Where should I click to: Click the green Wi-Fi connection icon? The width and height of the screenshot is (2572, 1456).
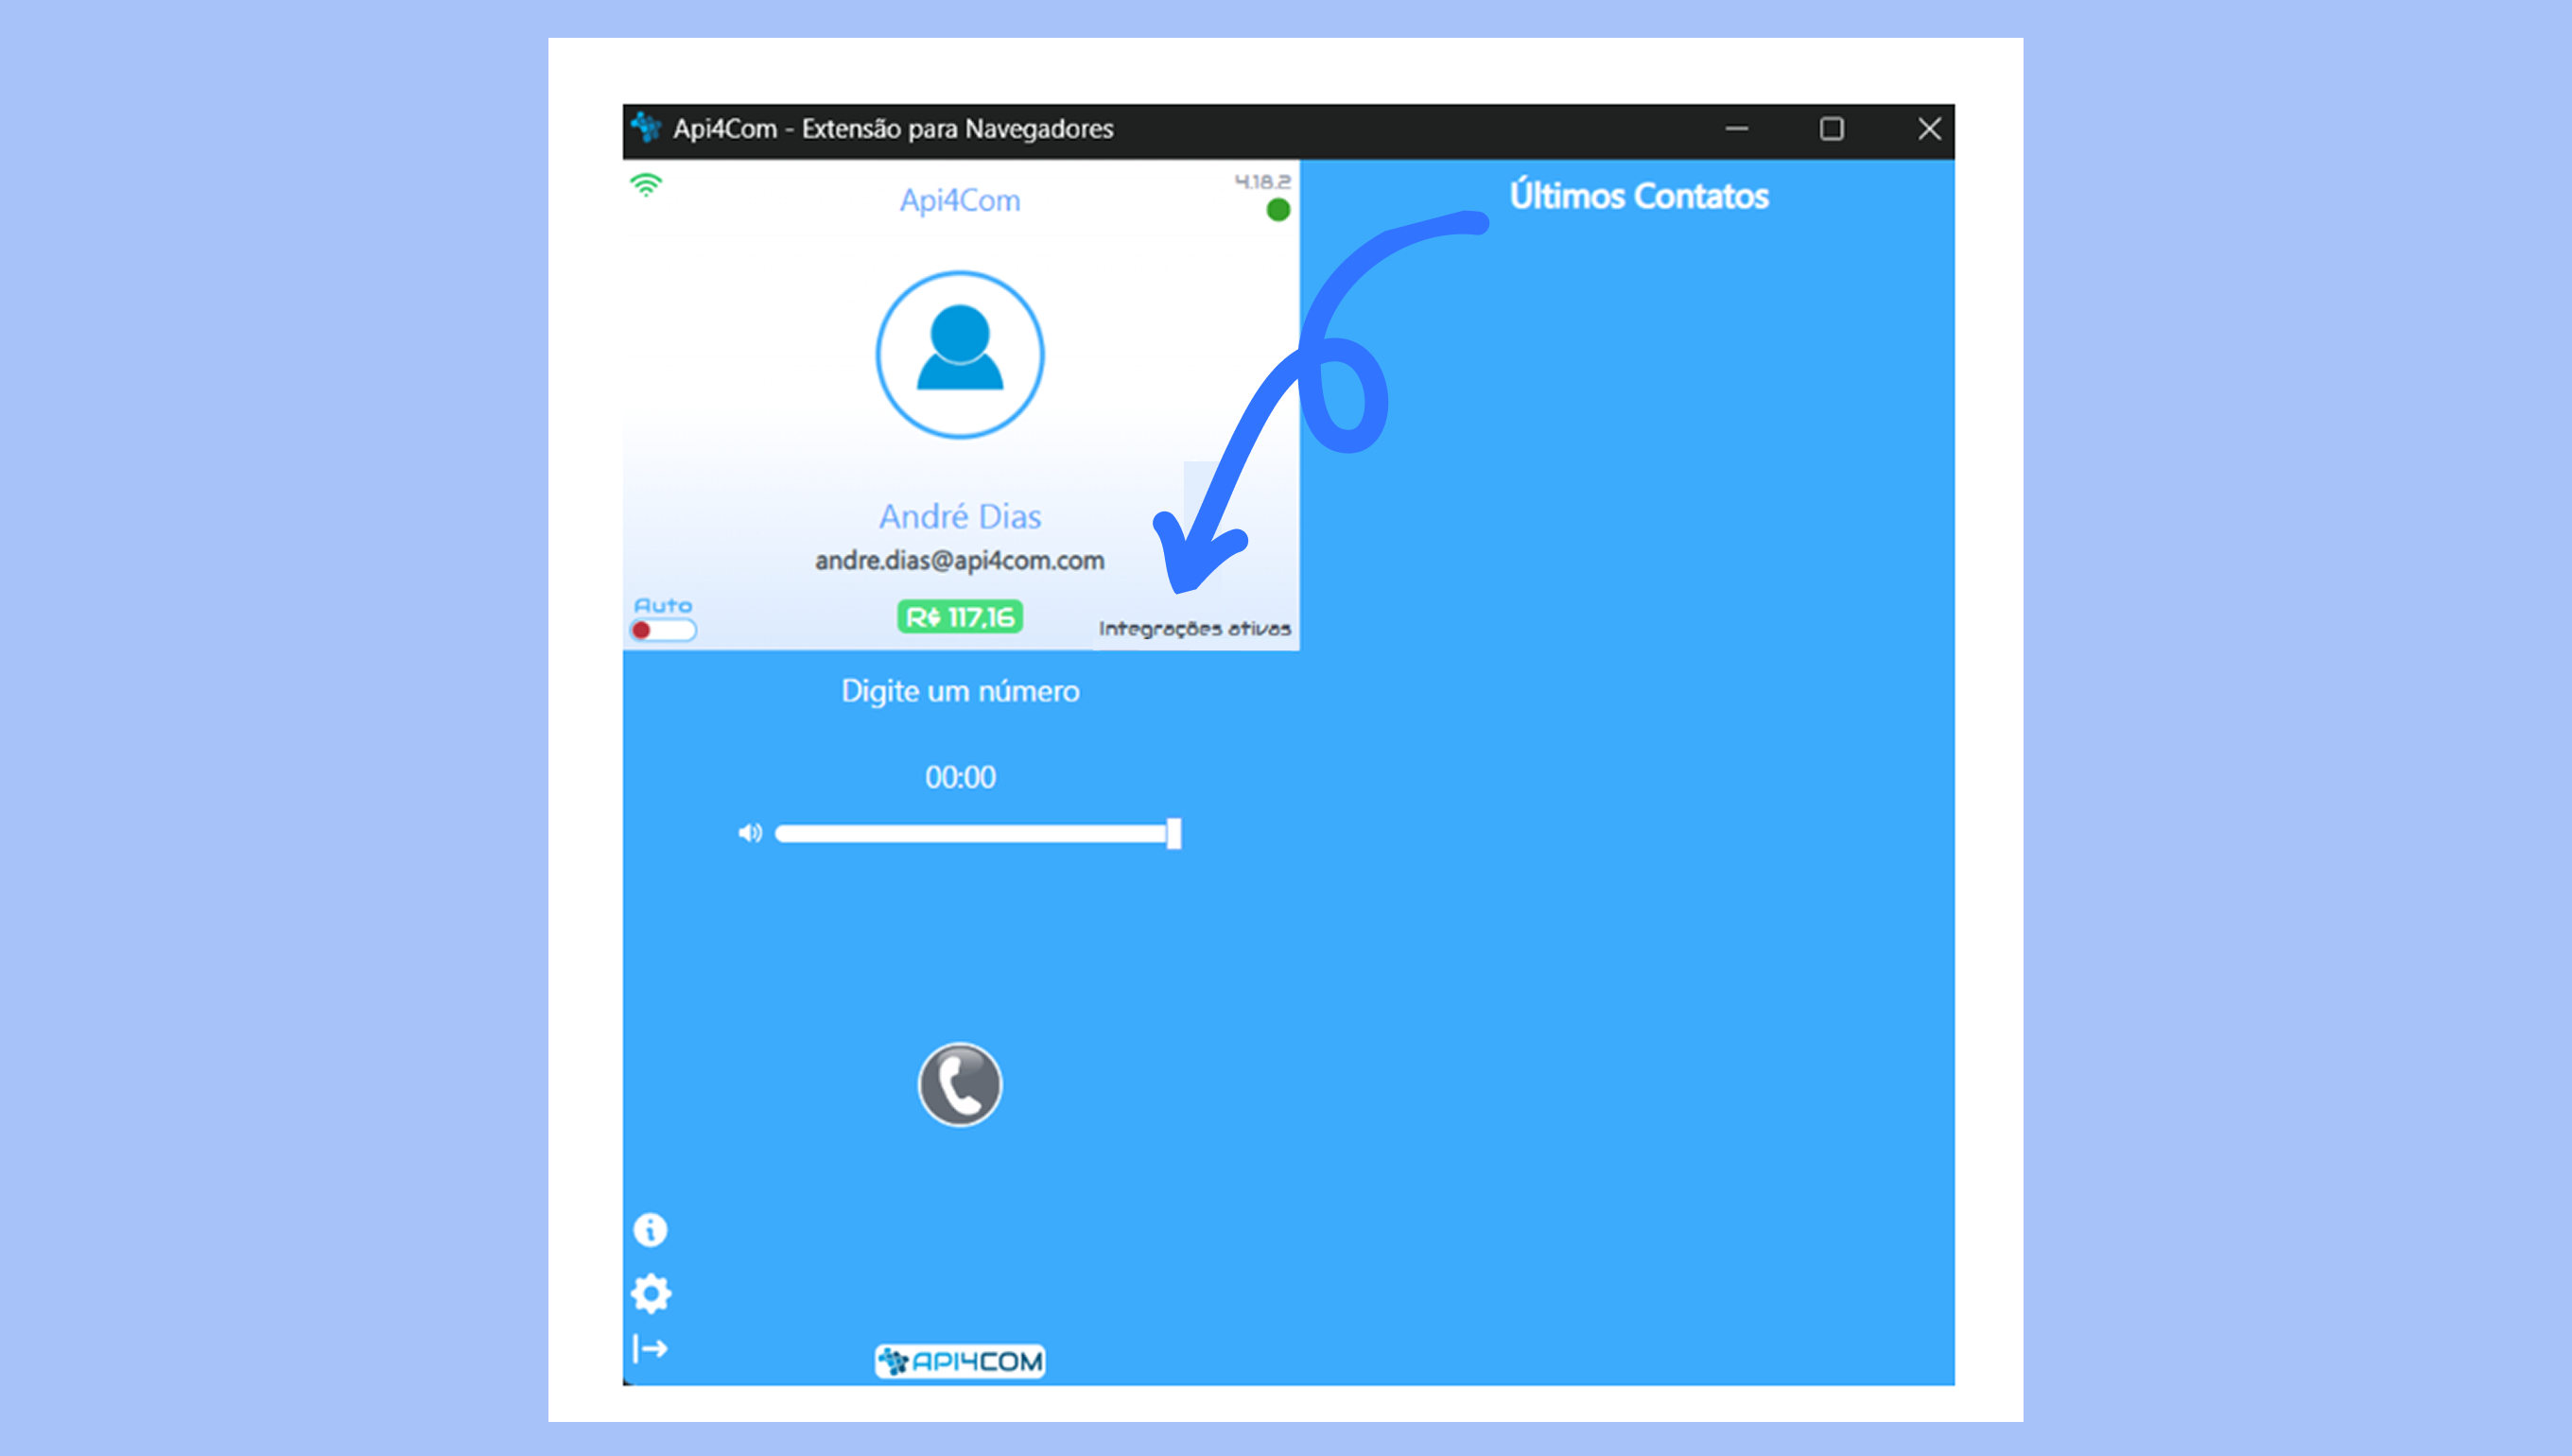pyautogui.click(x=646, y=185)
